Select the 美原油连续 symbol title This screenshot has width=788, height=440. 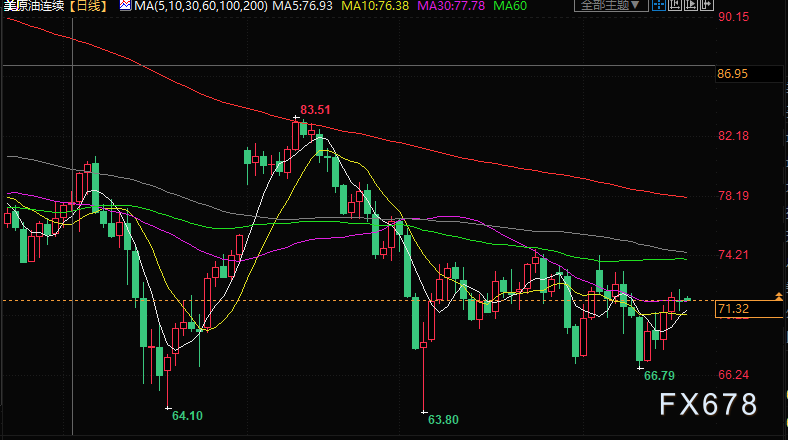(x=34, y=6)
